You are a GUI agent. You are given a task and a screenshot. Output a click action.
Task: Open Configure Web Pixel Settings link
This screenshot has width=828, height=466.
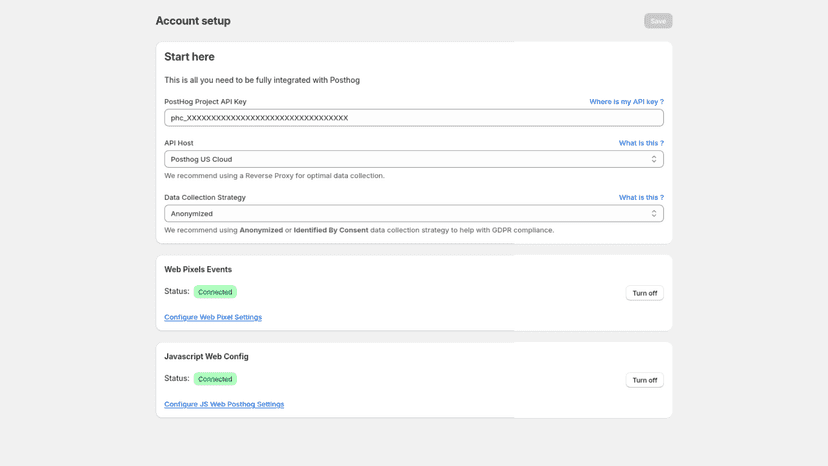(213, 317)
